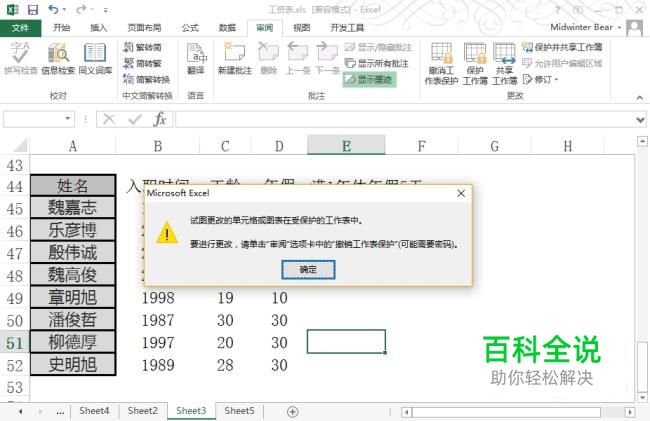Select column A header

(73, 145)
